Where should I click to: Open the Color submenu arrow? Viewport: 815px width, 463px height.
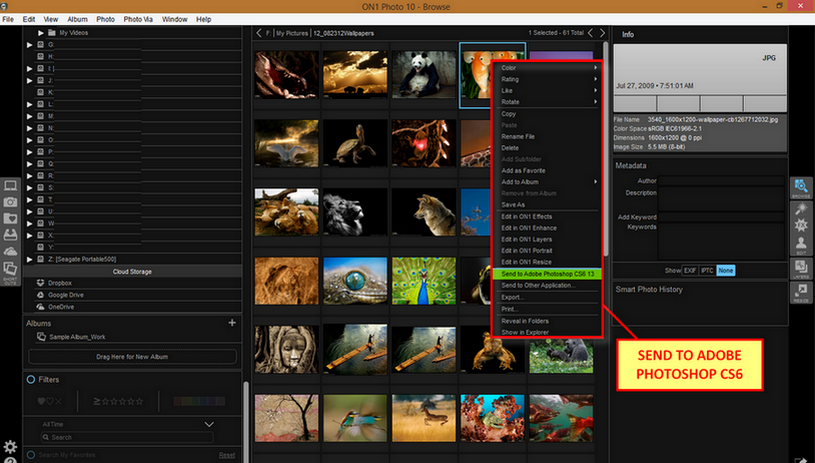(x=596, y=68)
